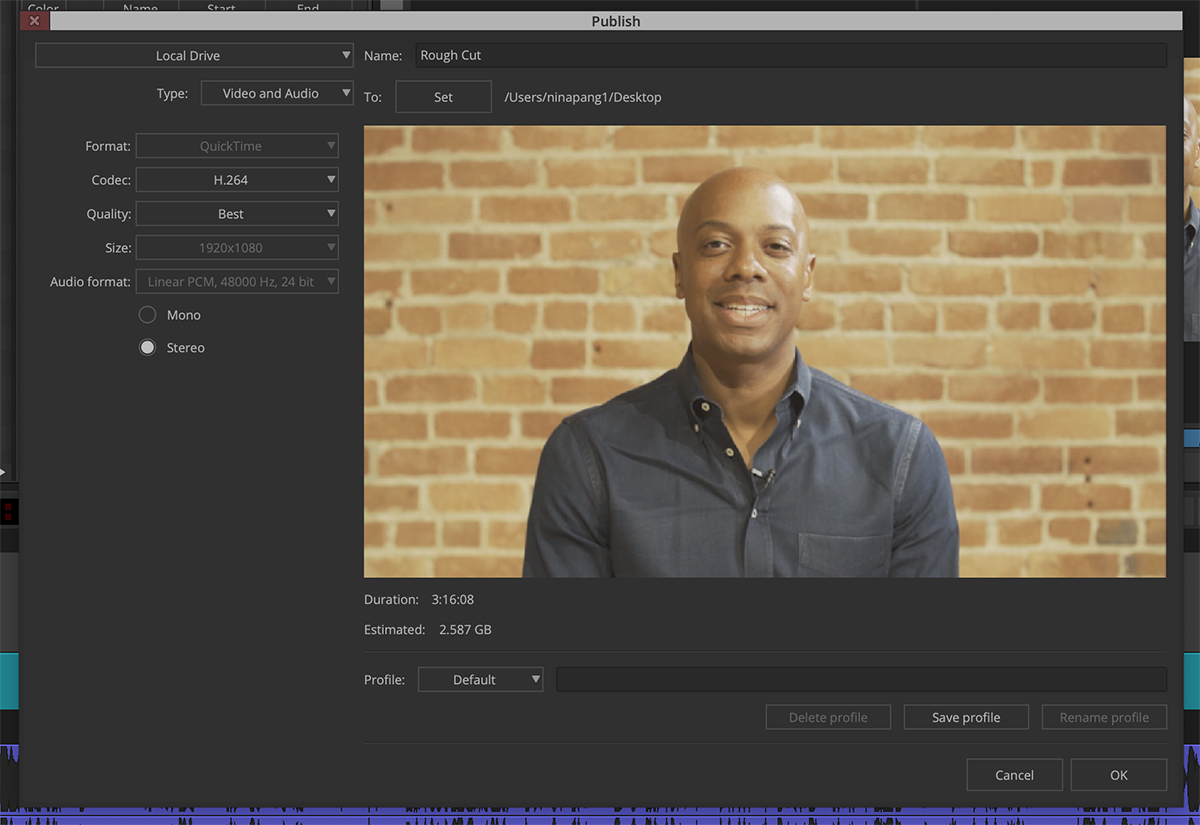Click the Start column header at top
1200x825 pixels.
(x=221, y=6)
